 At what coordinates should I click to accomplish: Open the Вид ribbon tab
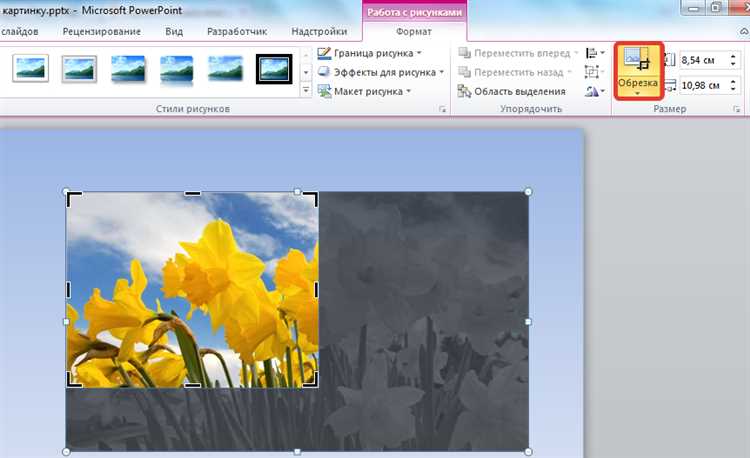174,32
